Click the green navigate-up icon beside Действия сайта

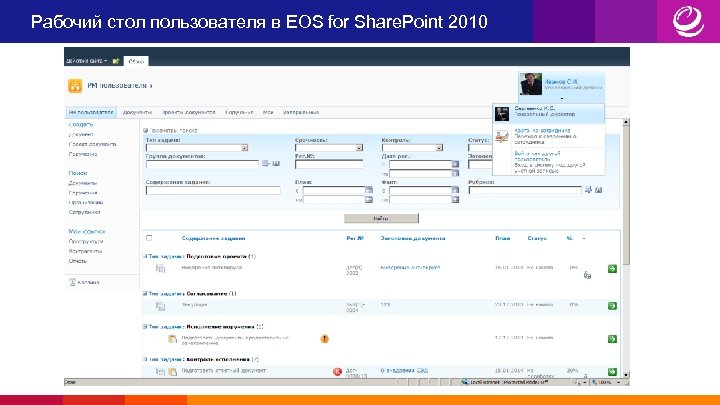pos(116,61)
